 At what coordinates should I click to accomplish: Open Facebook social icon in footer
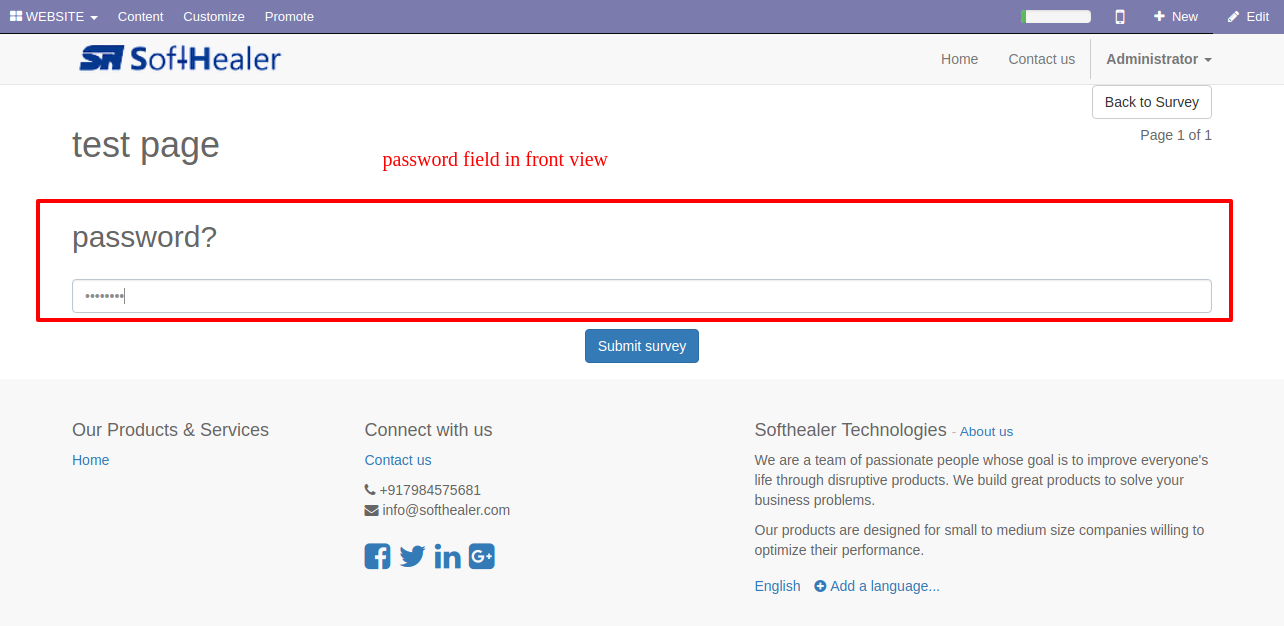click(x=377, y=557)
